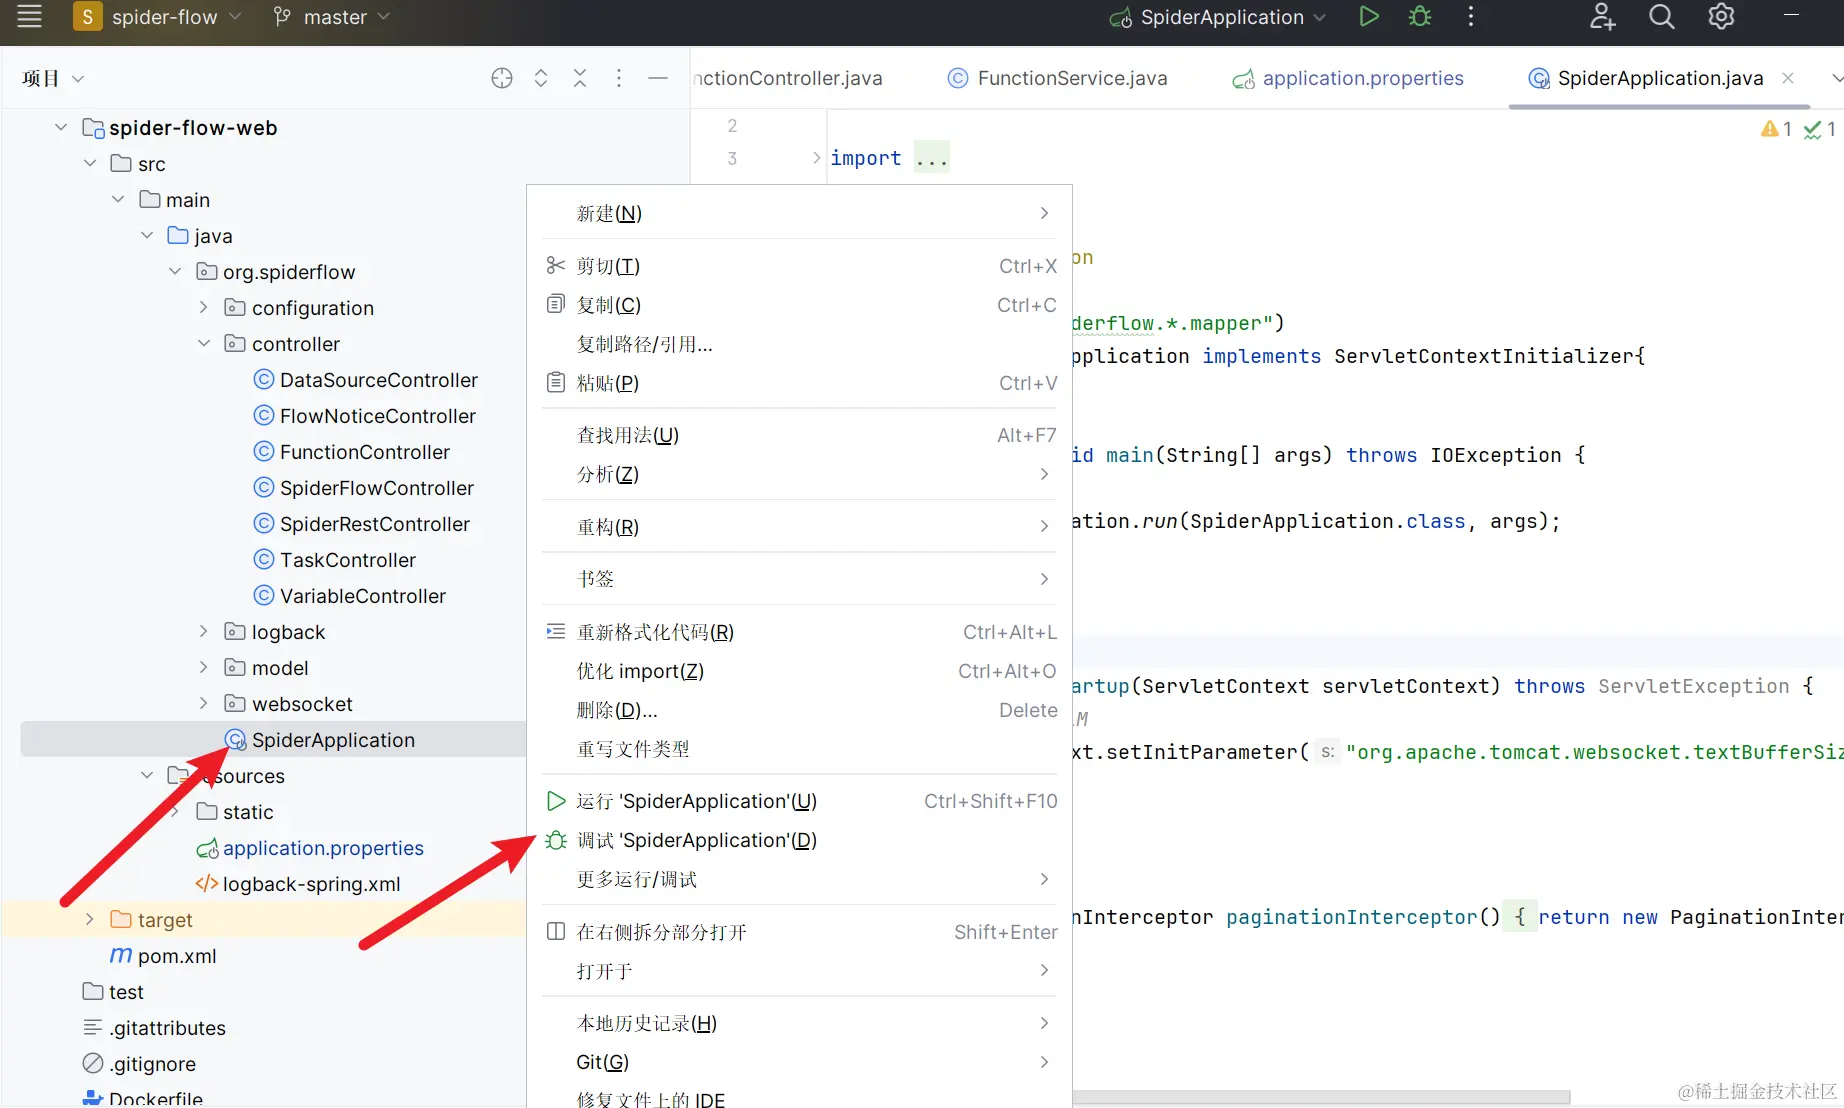Select pom.xml Maven file
Image resolution: width=1844 pixels, height=1108 pixels.
point(163,956)
